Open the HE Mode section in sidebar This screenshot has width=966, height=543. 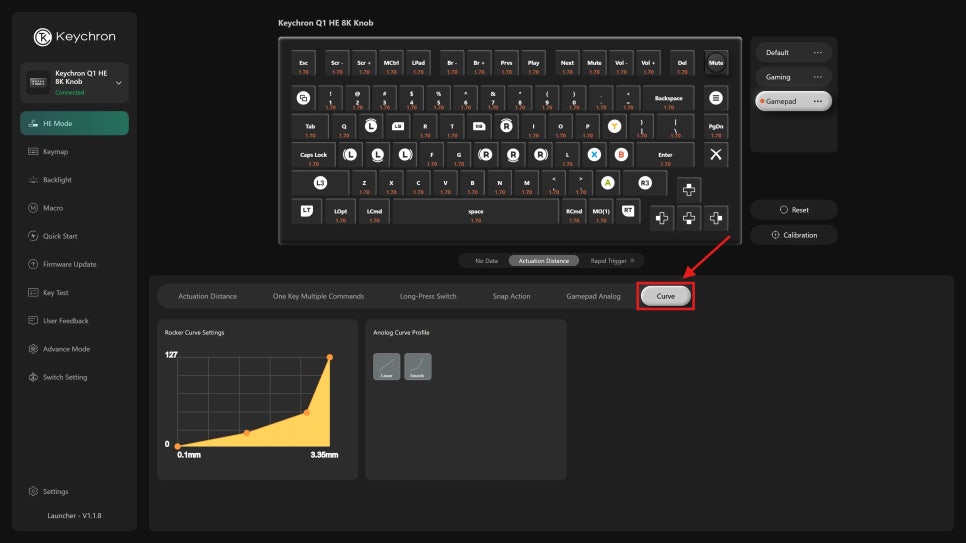(x=74, y=123)
